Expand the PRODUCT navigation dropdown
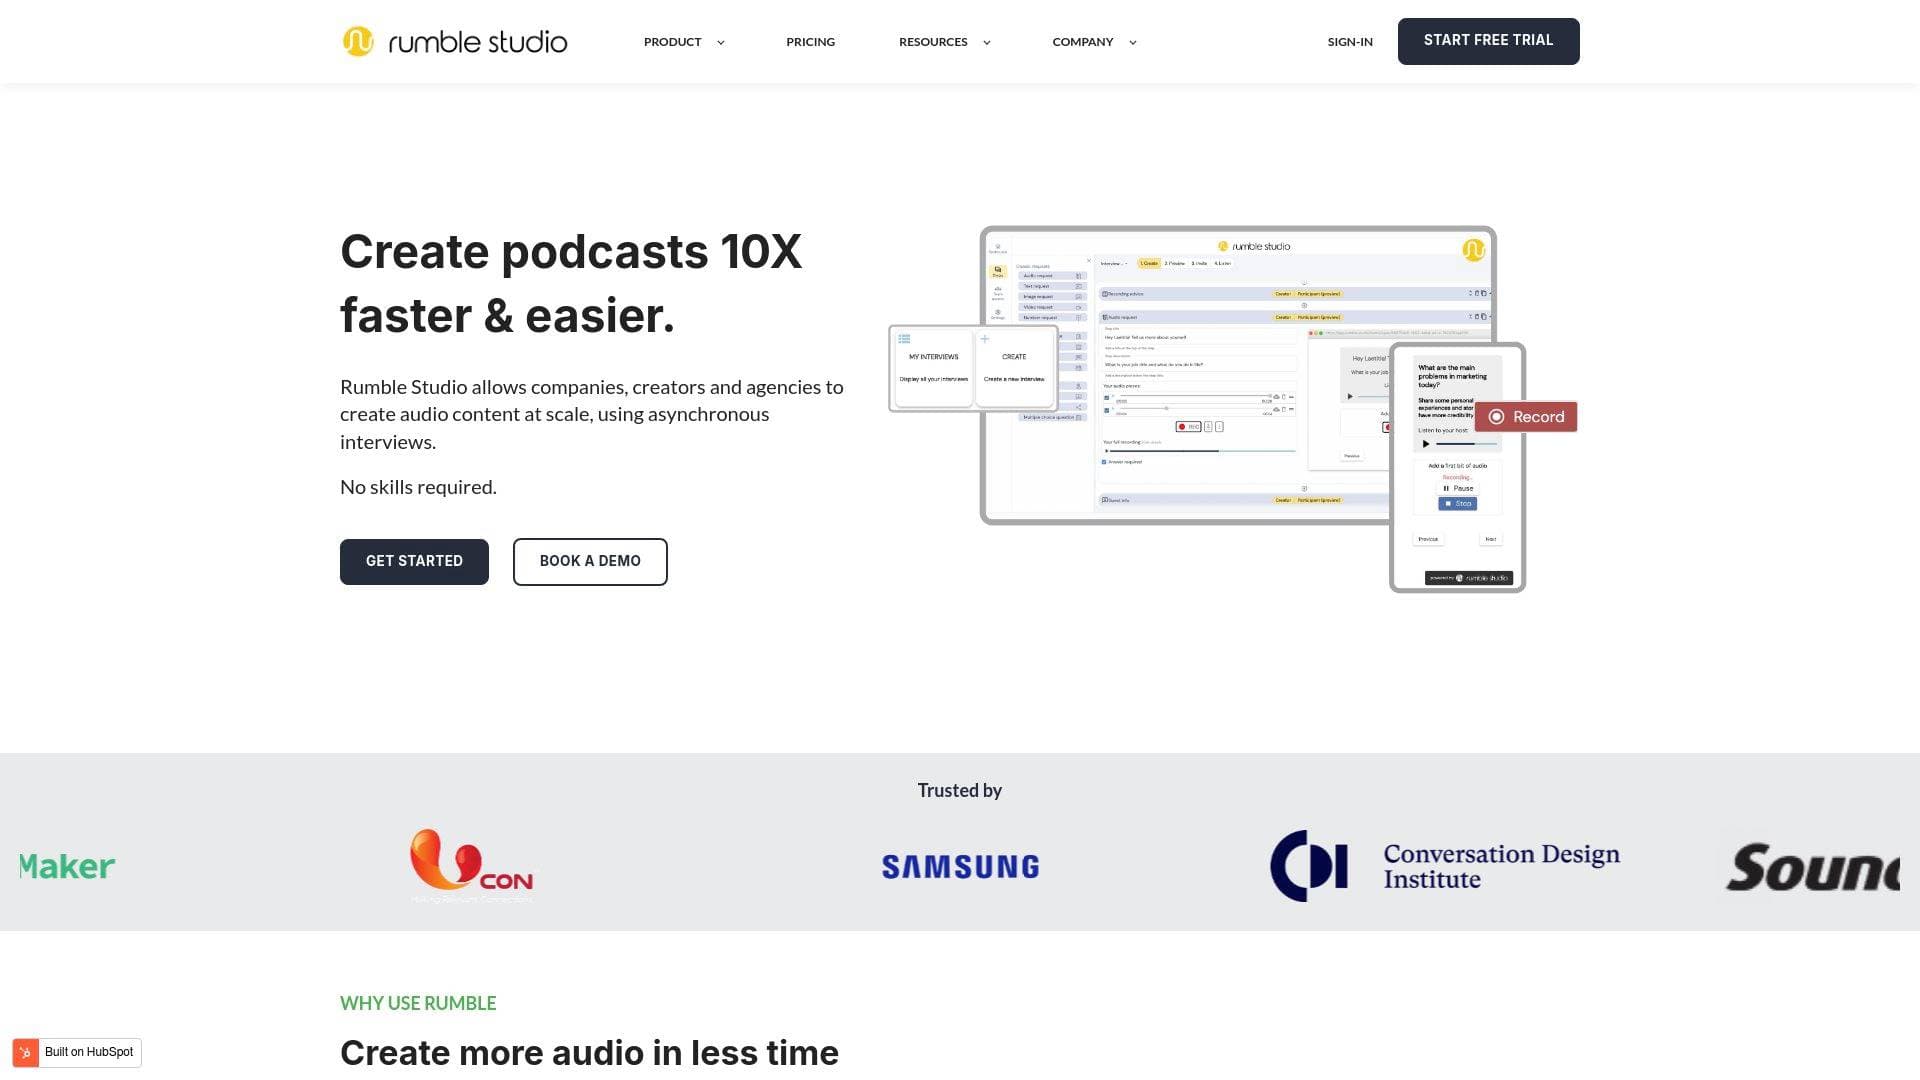Viewport: 1920px width, 1080px height. coord(672,41)
